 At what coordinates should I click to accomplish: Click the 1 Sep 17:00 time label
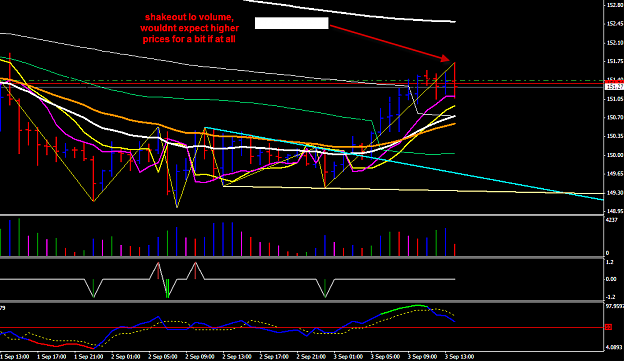coord(51,356)
